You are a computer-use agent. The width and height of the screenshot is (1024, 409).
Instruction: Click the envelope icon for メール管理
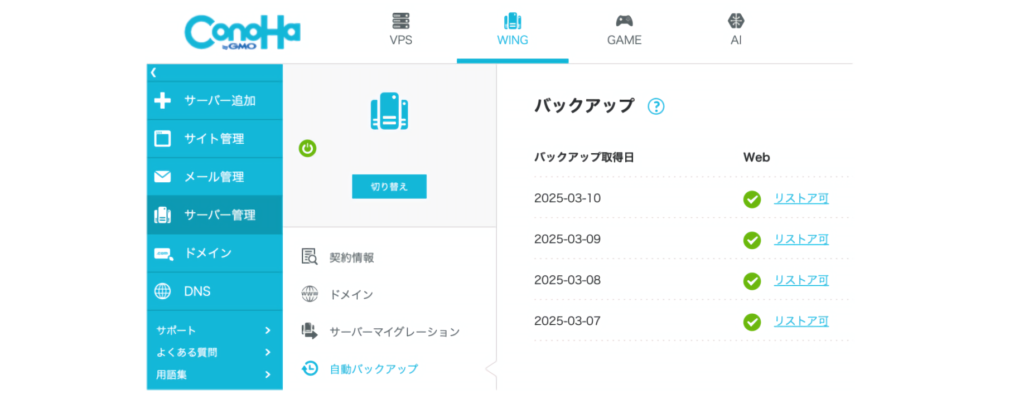pos(163,177)
